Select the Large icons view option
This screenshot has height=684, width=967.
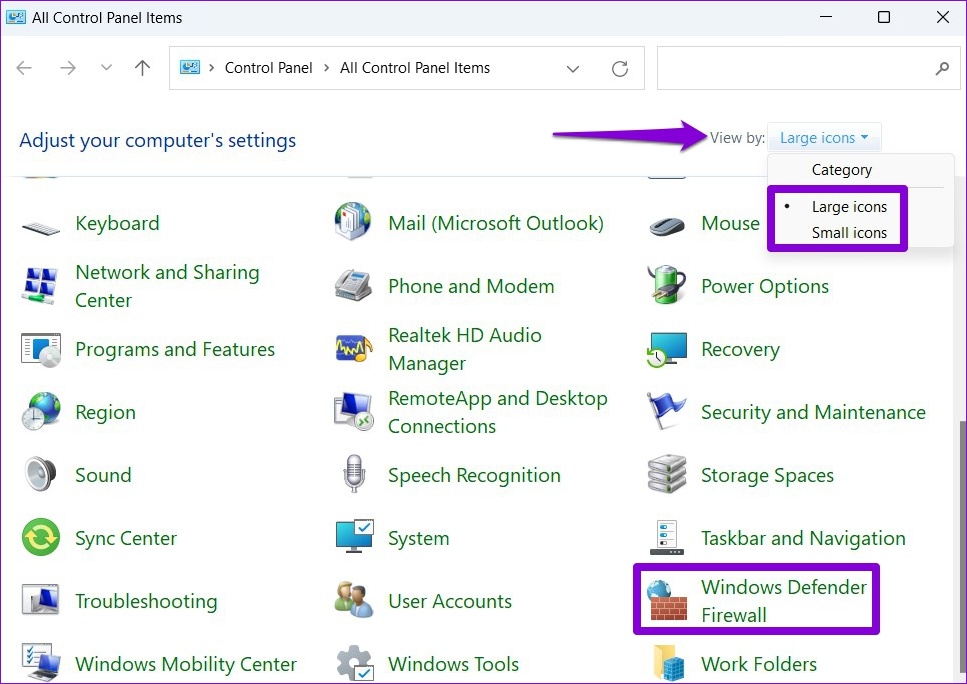[x=849, y=207]
